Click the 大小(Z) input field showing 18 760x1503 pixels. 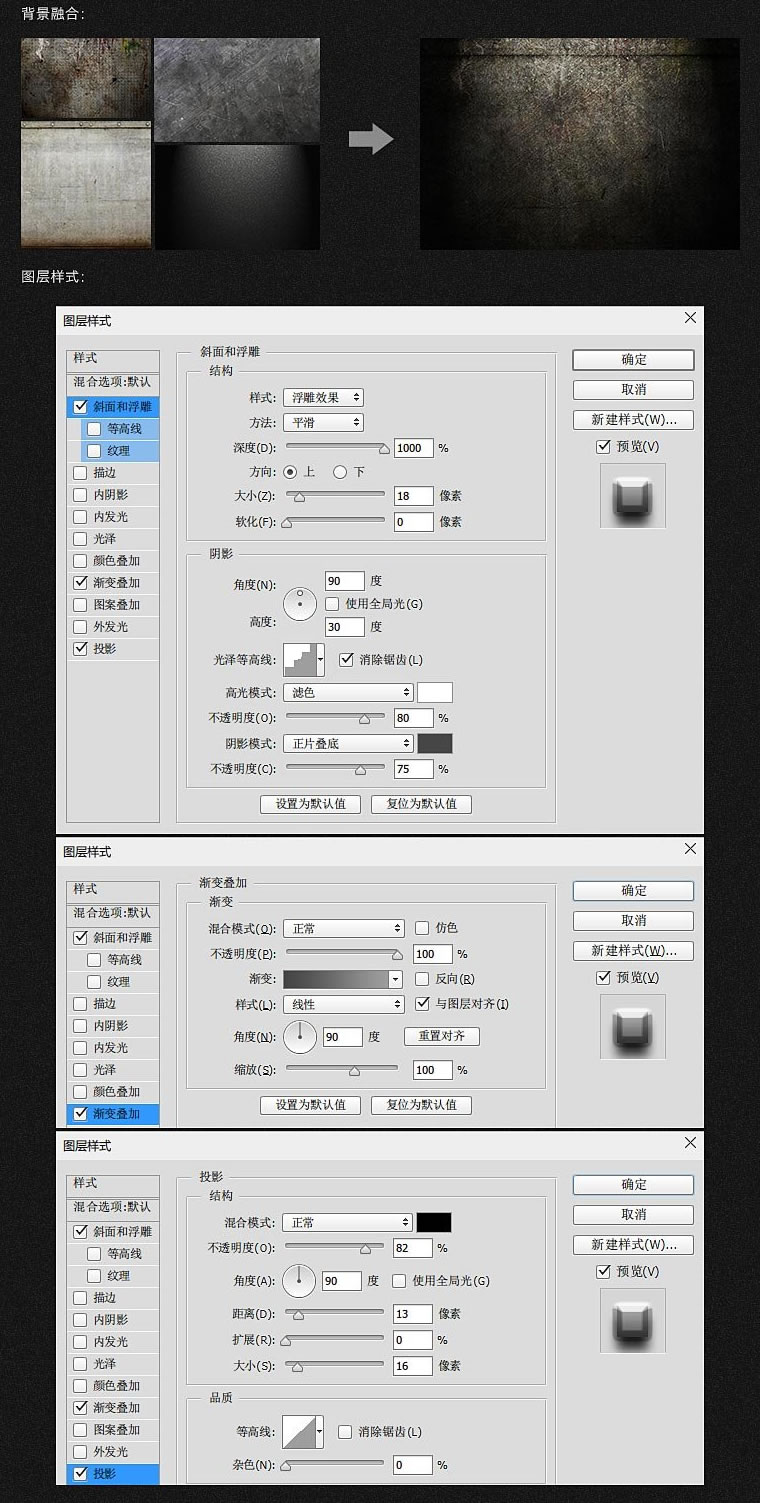(x=414, y=496)
